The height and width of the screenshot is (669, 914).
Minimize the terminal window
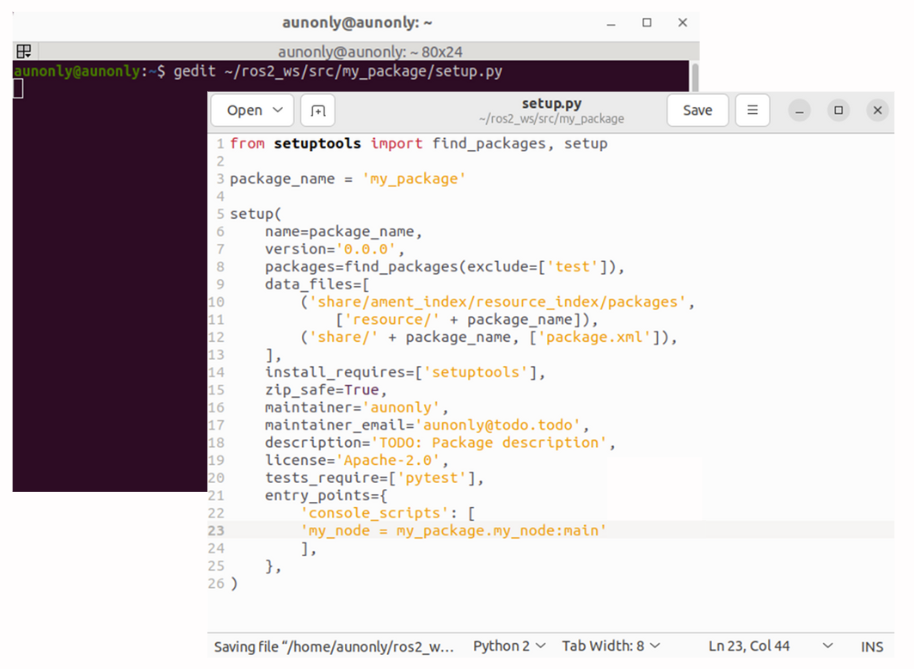click(611, 23)
